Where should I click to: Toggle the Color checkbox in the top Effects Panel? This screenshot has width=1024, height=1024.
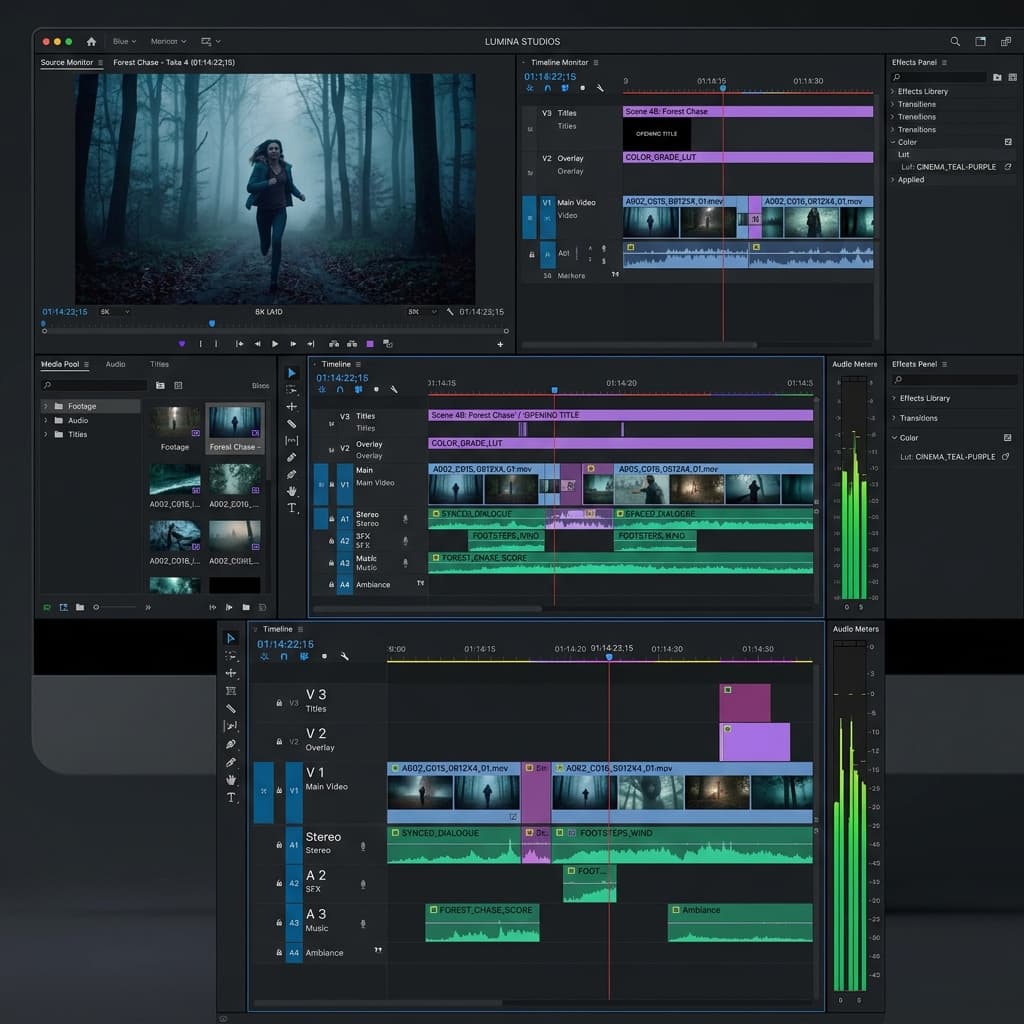tap(1008, 142)
